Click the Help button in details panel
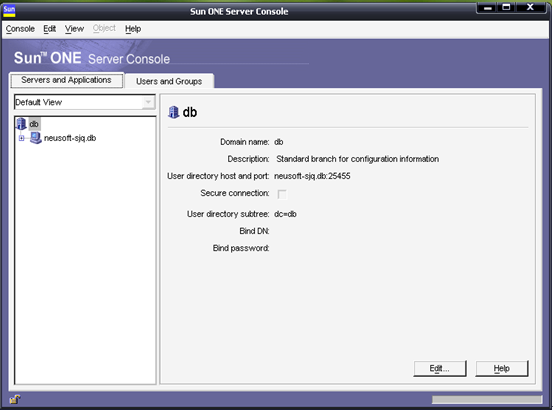 tap(502, 368)
